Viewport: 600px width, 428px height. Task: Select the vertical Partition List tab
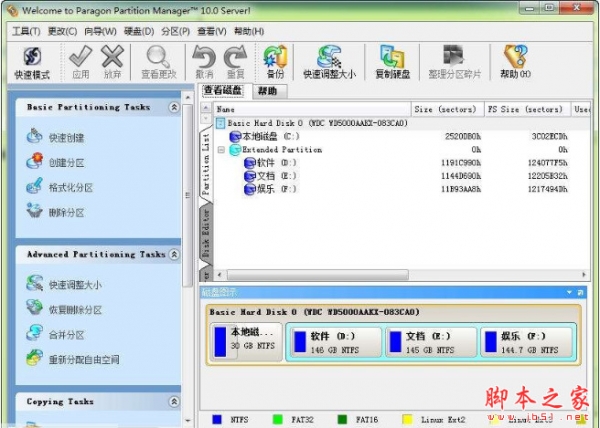tap(206, 164)
